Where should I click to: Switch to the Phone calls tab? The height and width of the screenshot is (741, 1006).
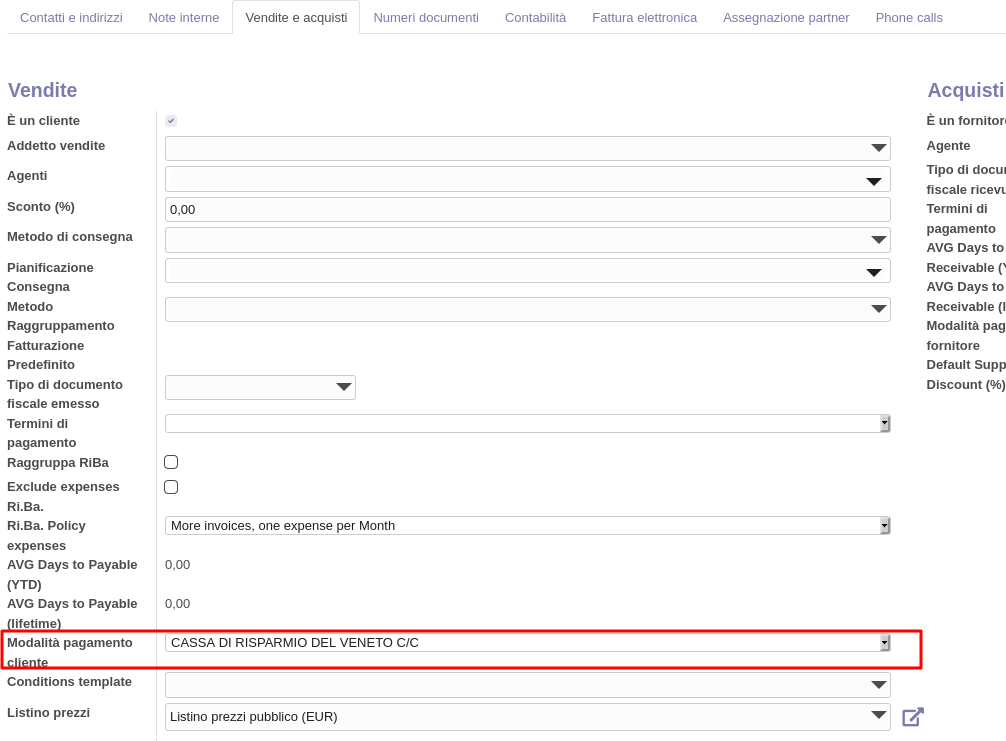tap(909, 18)
